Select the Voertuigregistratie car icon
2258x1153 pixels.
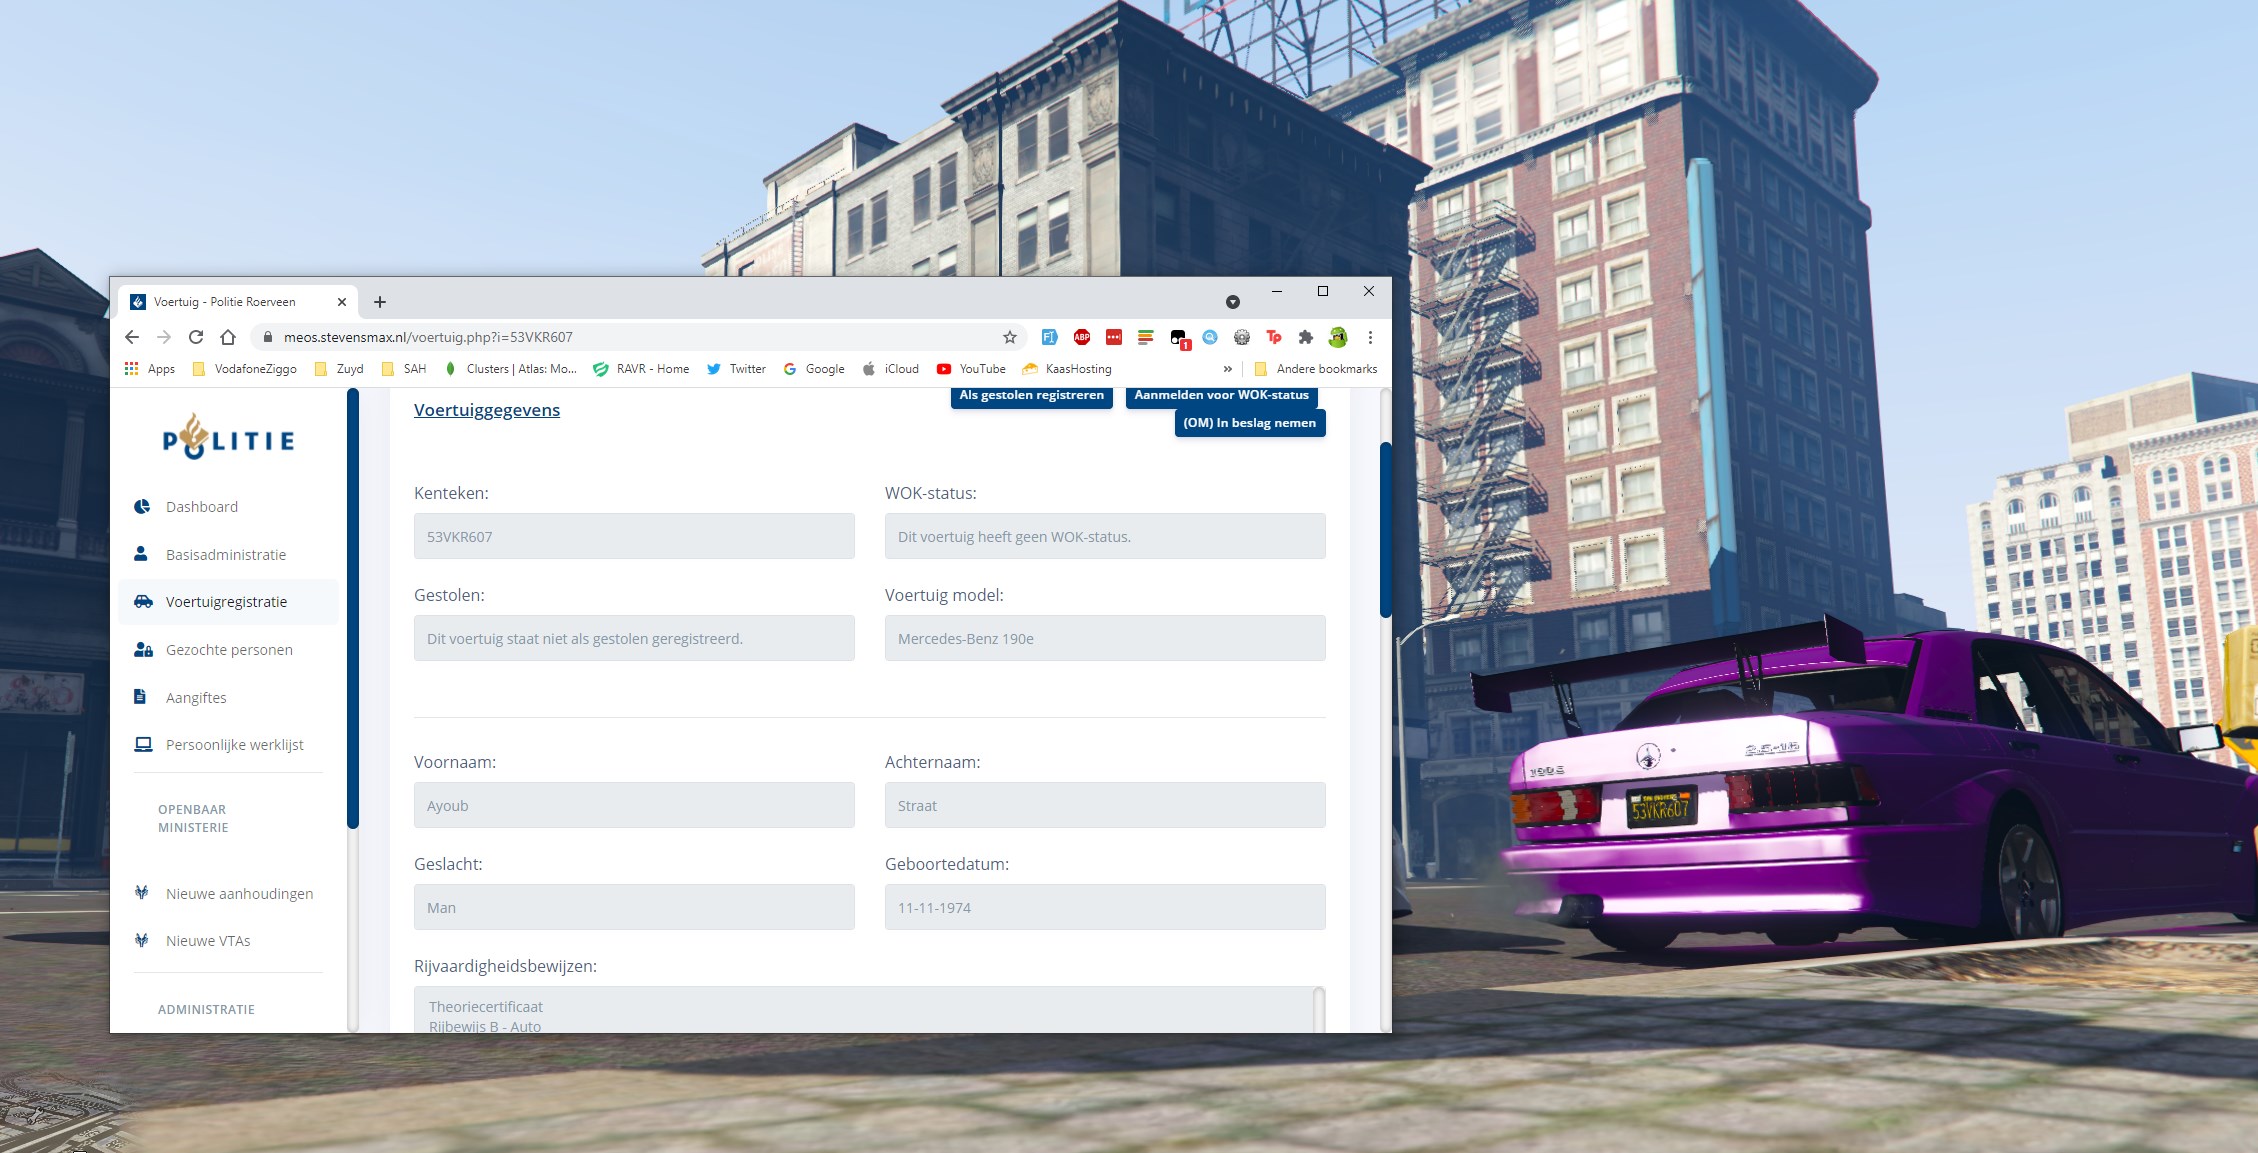click(x=143, y=601)
